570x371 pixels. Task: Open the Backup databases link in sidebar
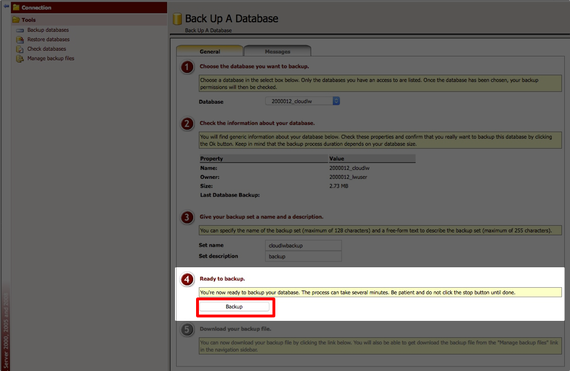coord(48,30)
